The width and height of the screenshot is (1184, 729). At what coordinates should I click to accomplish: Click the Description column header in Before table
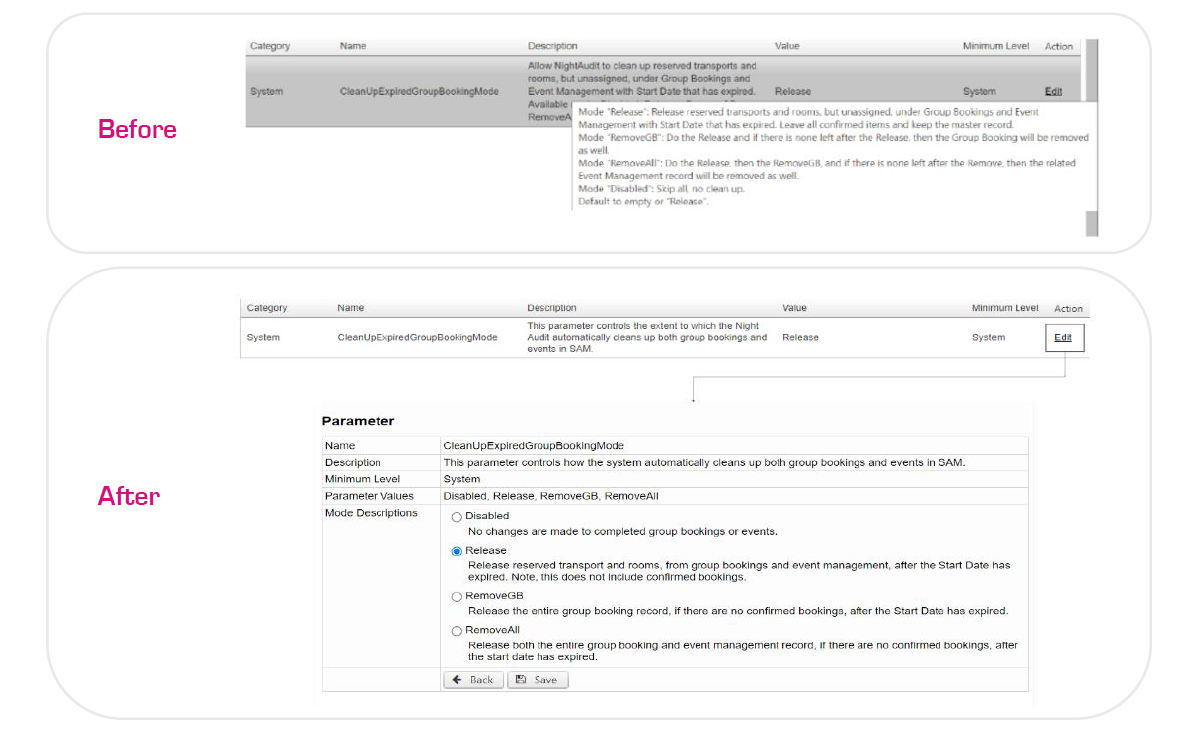[x=553, y=46]
